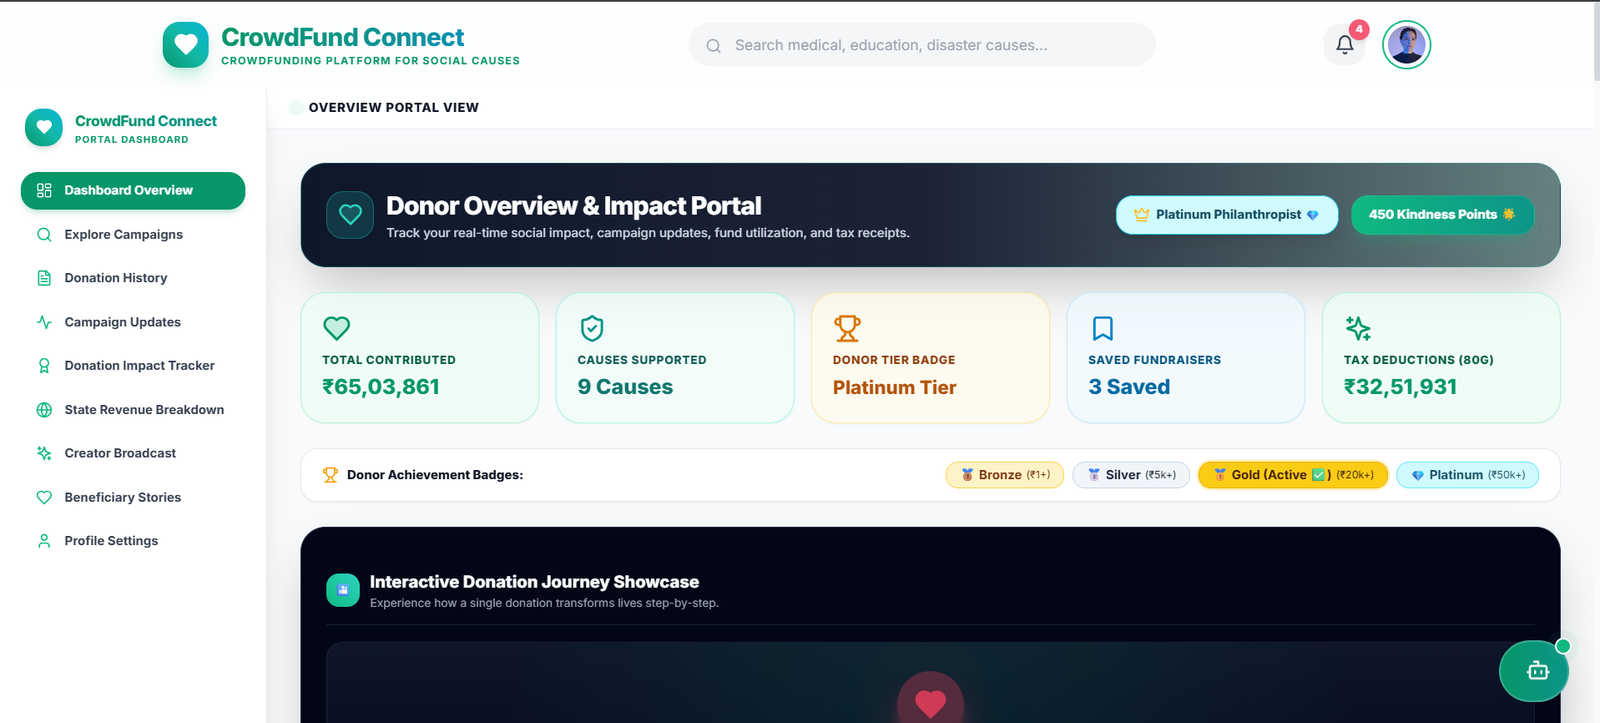1600x723 pixels.
Task: Click the Platinum Philanthropist badge button
Action: tap(1227, 215)
